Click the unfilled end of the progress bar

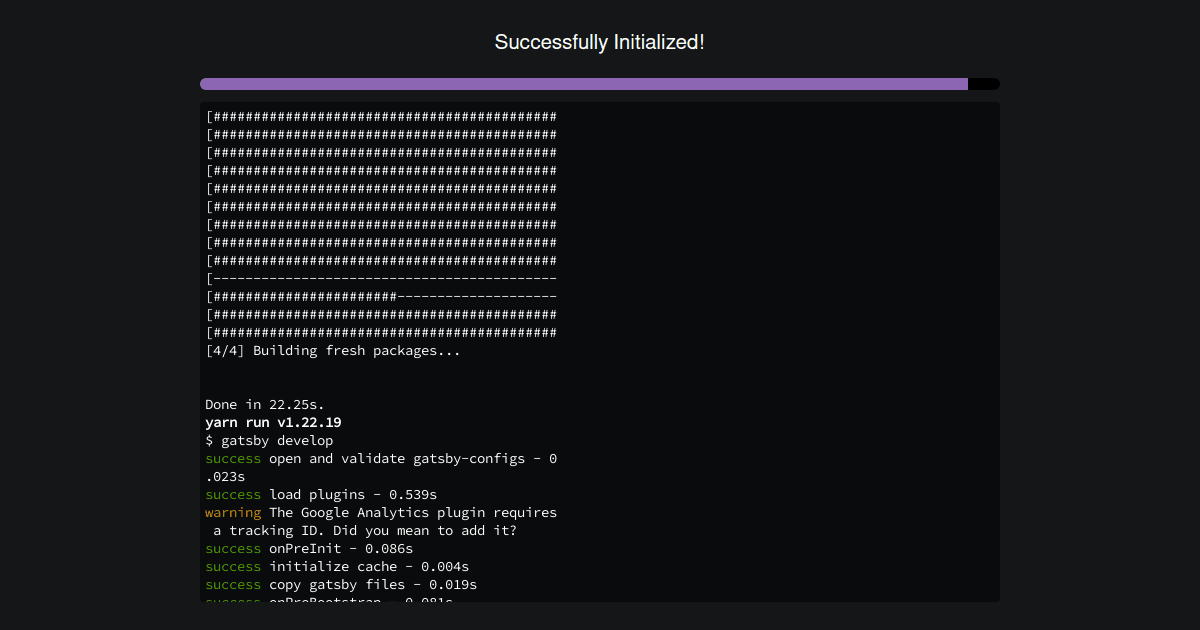point(982,84)
